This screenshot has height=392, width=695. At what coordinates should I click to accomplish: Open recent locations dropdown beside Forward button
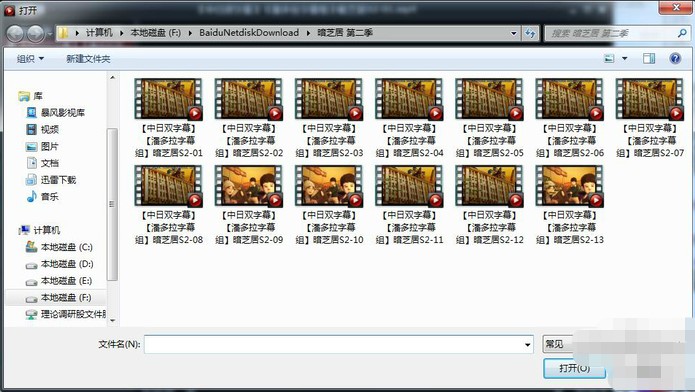click(x=50, y=34)
